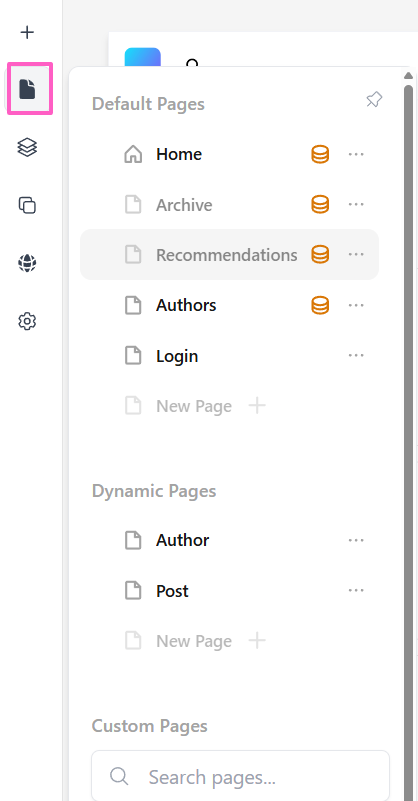Open the three-dots menu for Home page
The height and width of the screenshot is (801, 418).
(x=356, y=154)
